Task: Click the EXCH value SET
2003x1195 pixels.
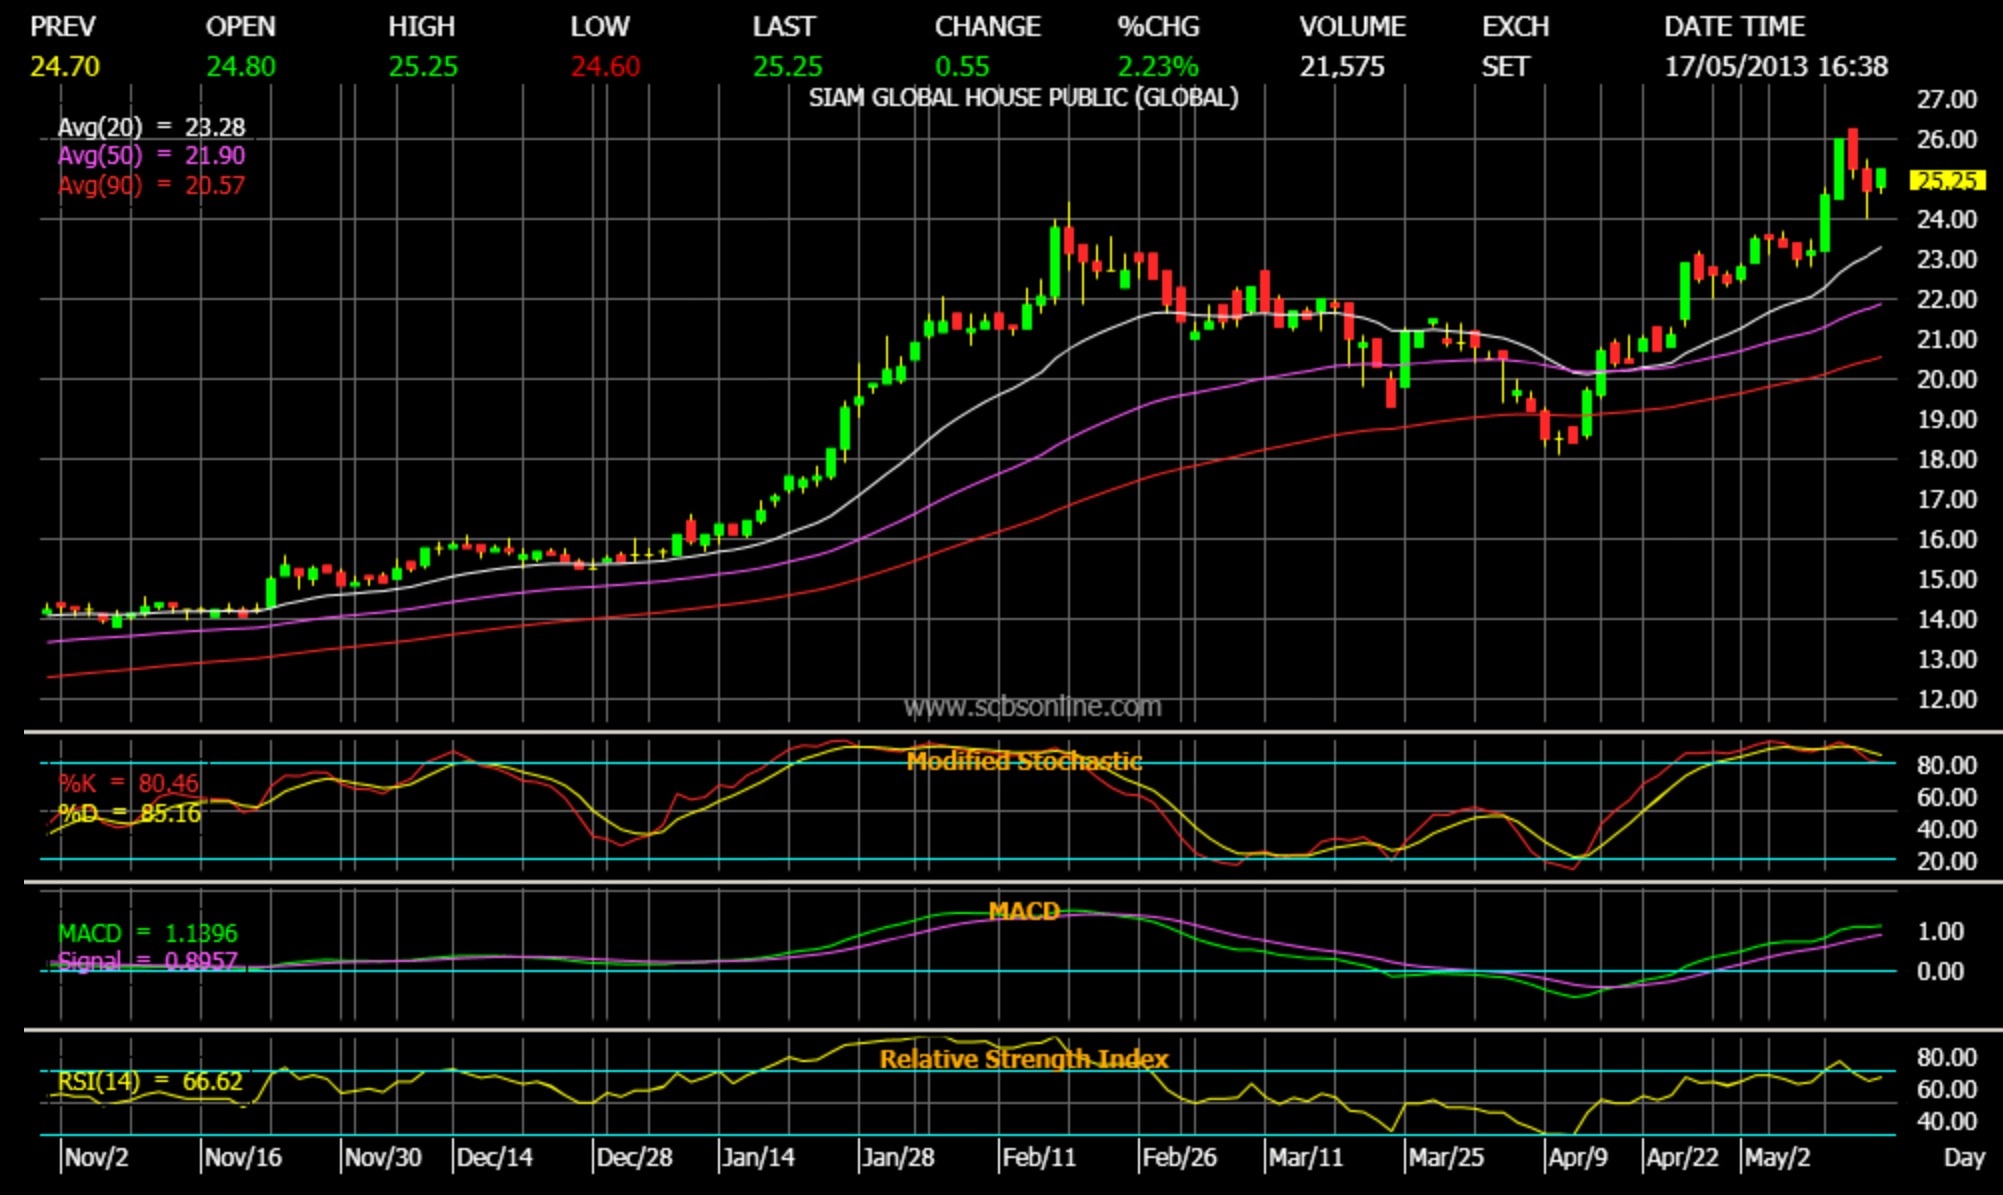Action: [x=1505, y=67]
